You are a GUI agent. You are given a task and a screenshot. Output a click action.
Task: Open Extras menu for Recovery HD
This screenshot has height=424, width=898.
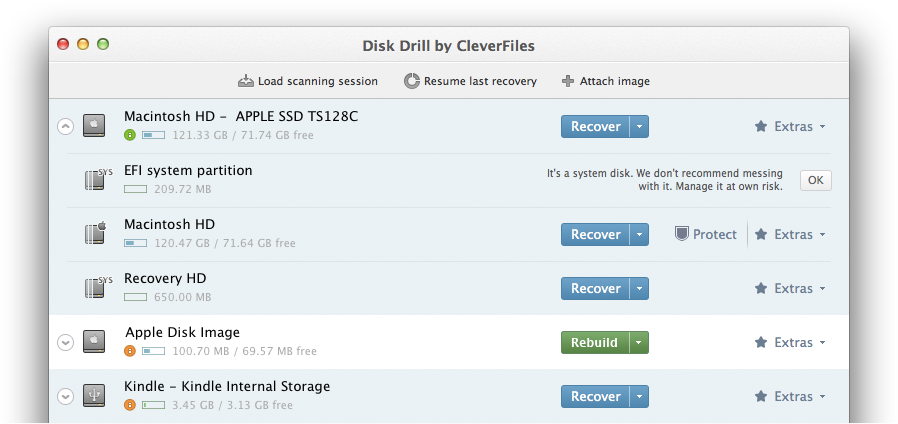pyautogui.click(x=790, y=288)
